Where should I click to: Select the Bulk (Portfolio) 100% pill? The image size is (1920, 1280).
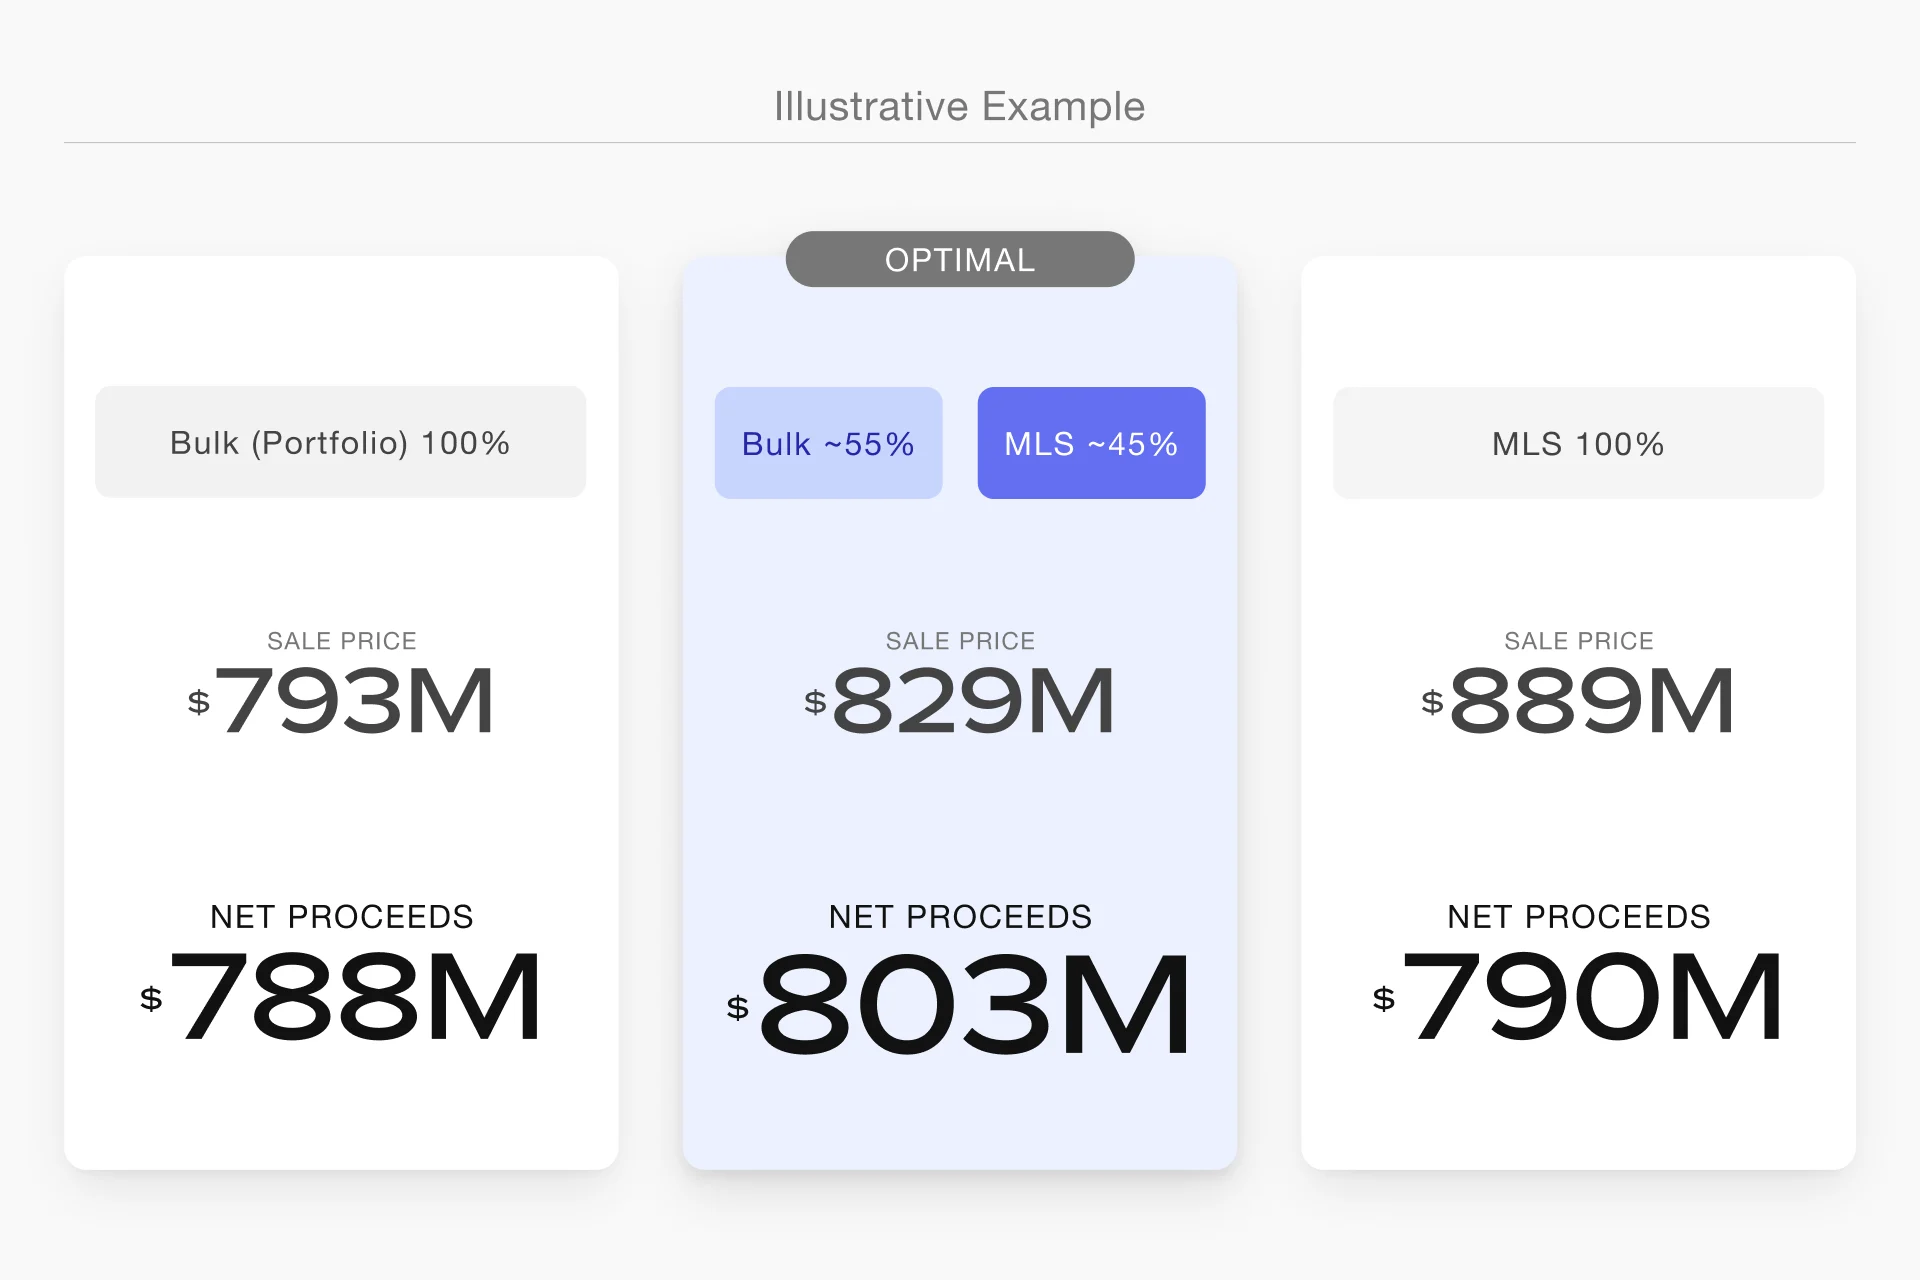pyautogui.click(x=340, y=442)
